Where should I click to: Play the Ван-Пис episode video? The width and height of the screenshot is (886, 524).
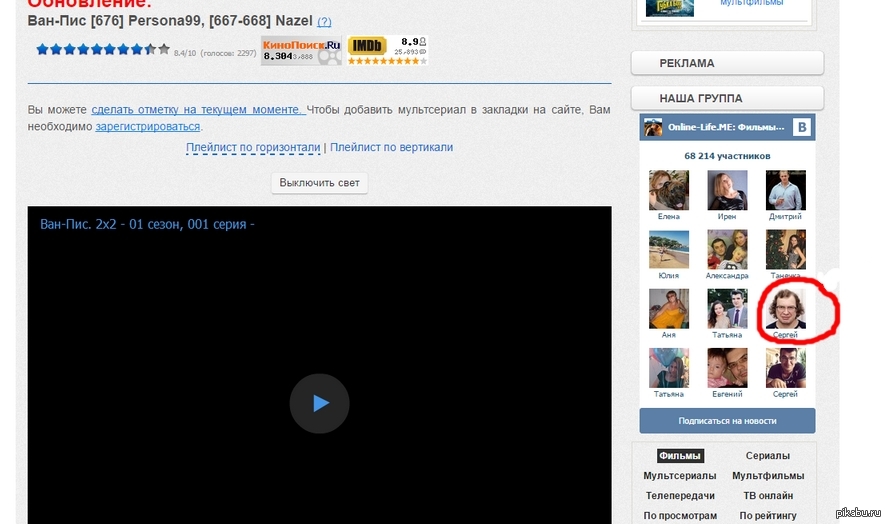pyautogui.click(x=319, y=403)
